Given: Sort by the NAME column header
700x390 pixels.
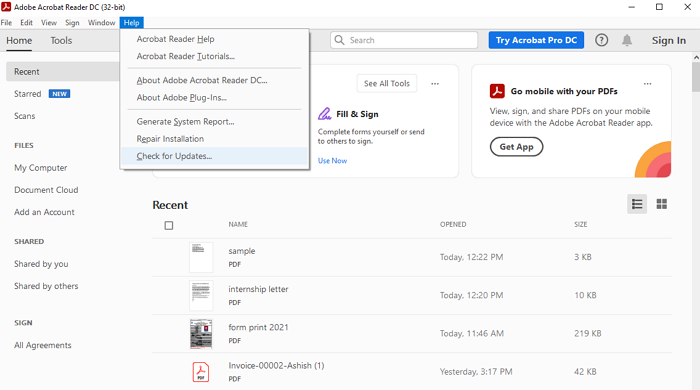Looking at the screenshot, I should (x=238, y=224).
